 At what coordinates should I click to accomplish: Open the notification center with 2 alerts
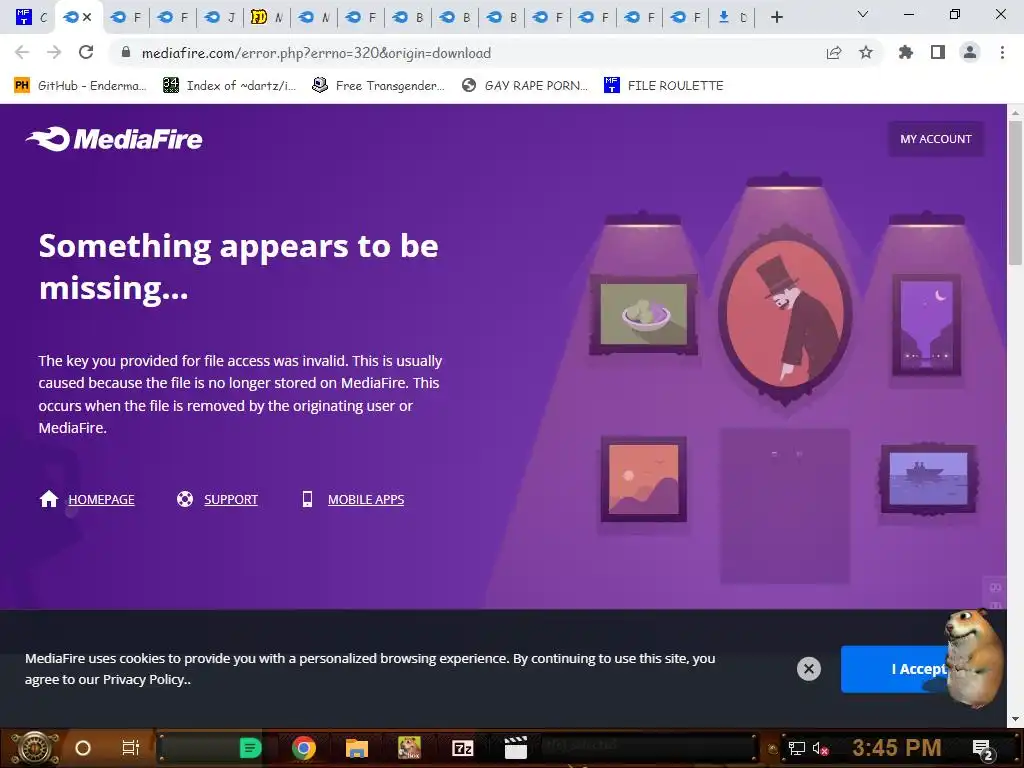point(983,749)
